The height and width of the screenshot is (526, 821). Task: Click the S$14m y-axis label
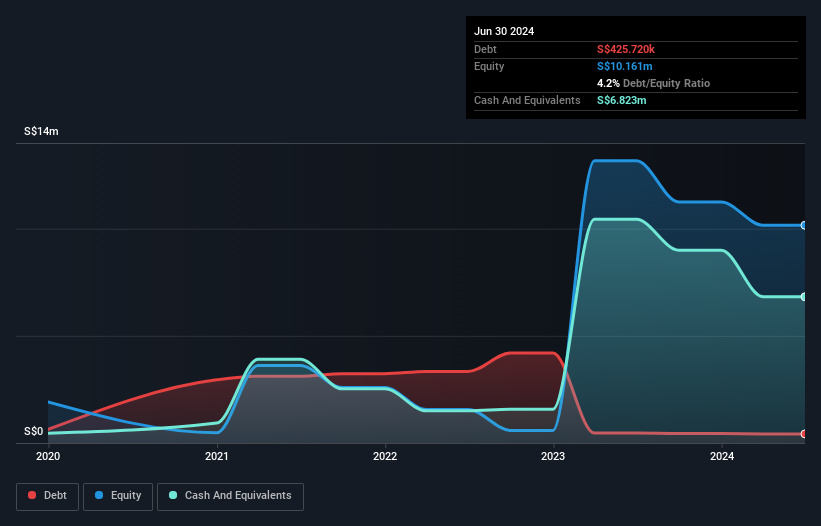(x=41, y=131)
